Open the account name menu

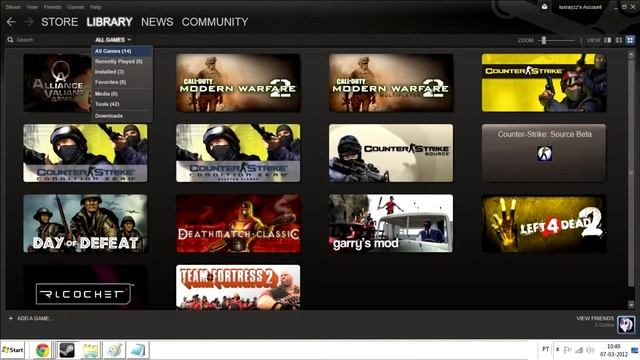(x=580, y=7)
